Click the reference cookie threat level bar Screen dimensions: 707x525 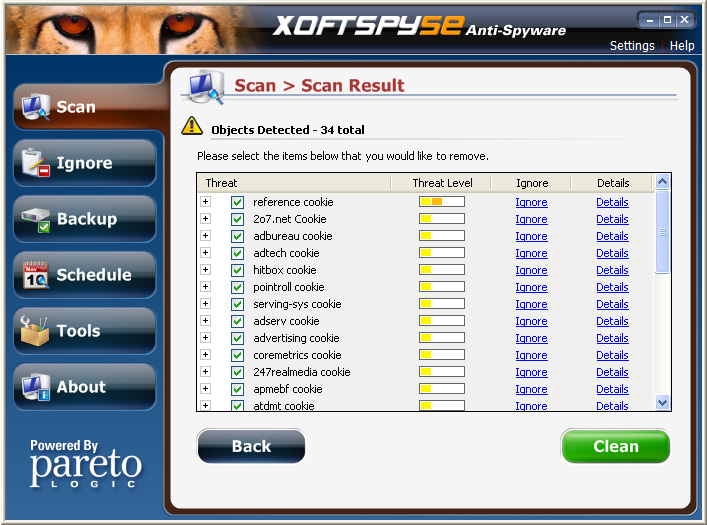tap(442, 202)
